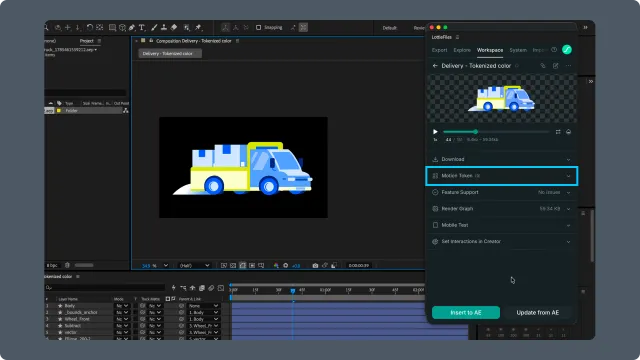Open the three-dots more options menu
This screenshot has height=360, width=640.
569,66
